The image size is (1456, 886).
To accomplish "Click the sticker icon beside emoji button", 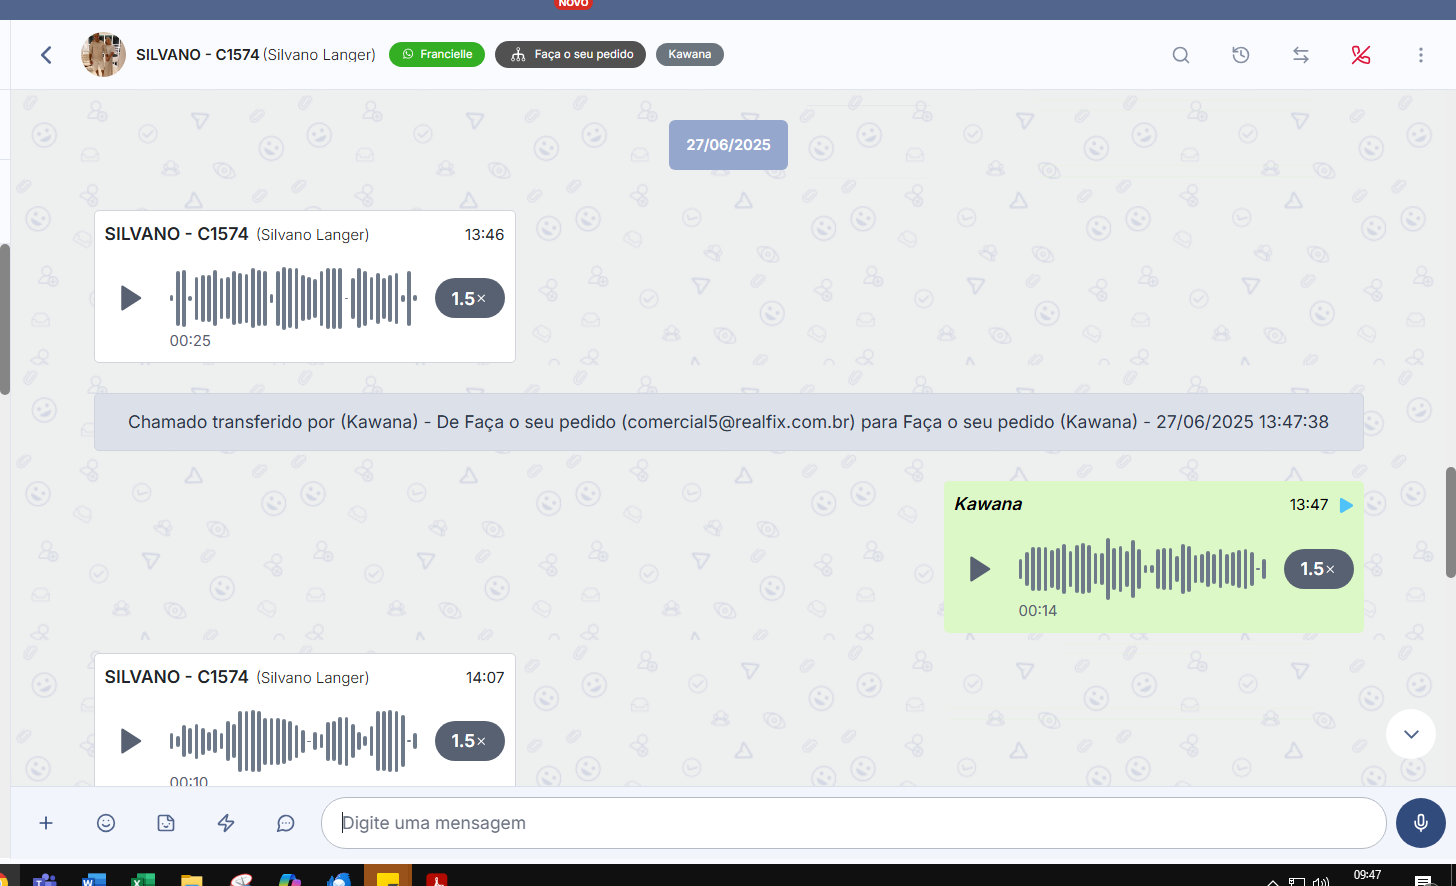I will click(166, 823).
